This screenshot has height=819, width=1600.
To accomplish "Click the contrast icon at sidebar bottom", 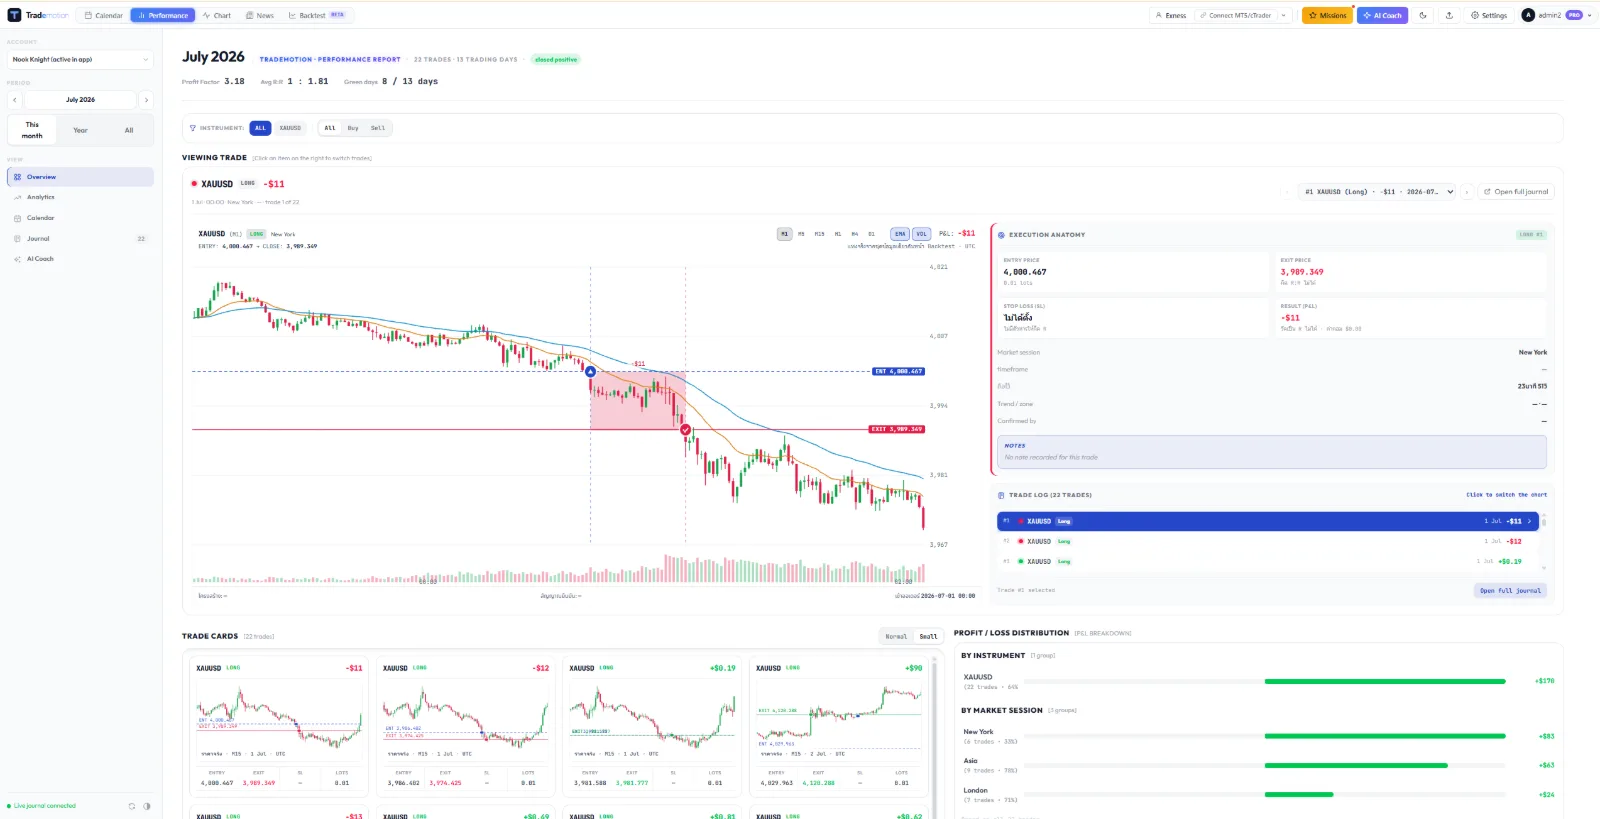I will (x=147, y=806).
